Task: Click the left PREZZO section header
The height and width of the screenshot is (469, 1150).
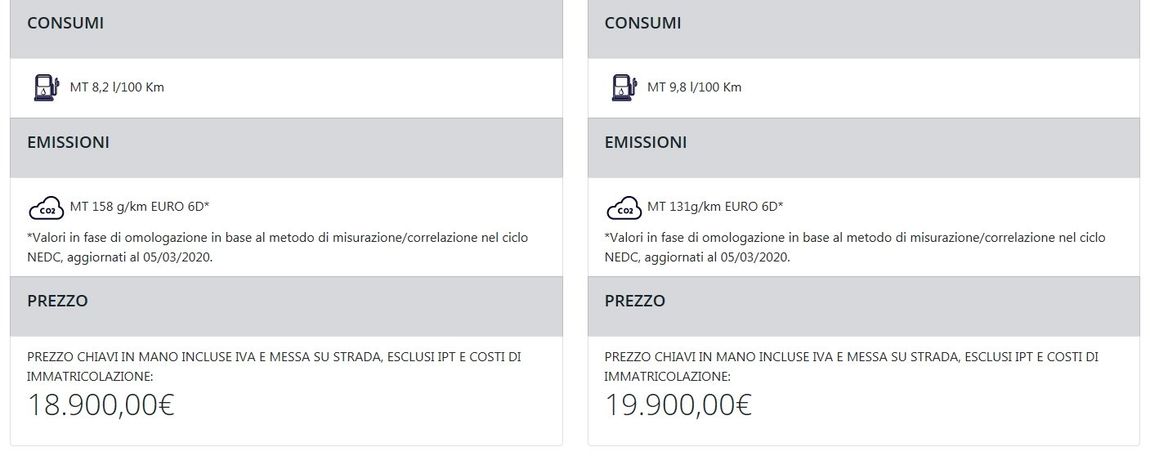Action: tap(286, 307)
